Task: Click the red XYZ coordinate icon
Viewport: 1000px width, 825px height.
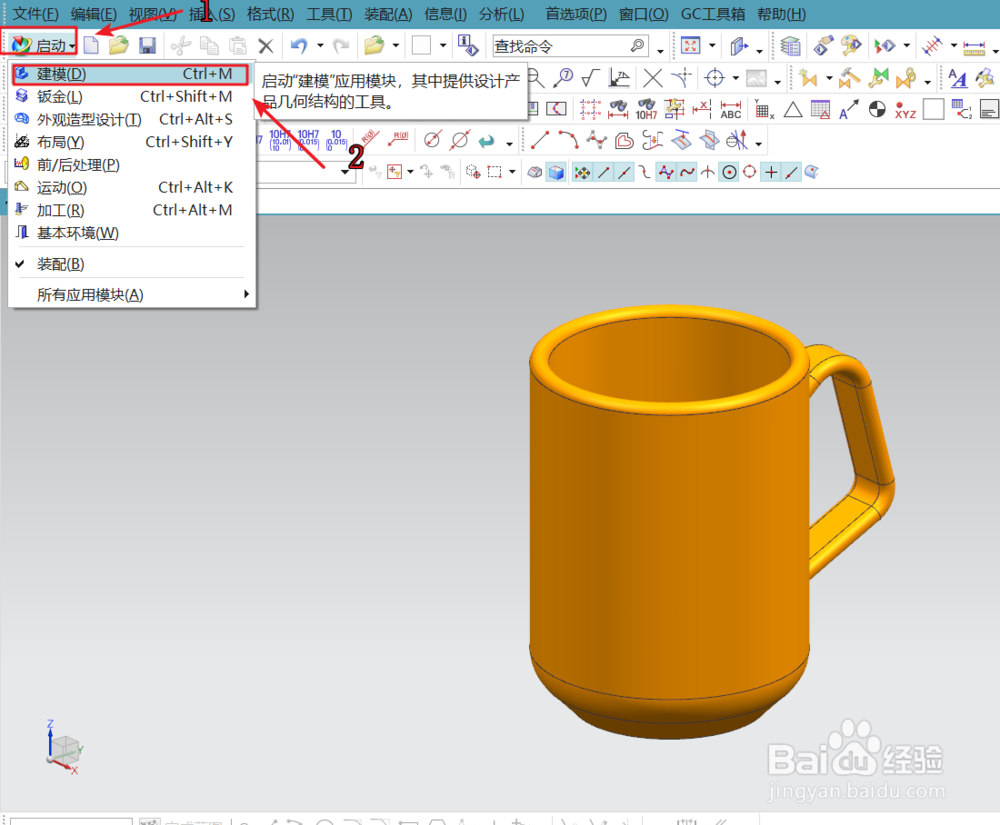Action: [905, 110]
